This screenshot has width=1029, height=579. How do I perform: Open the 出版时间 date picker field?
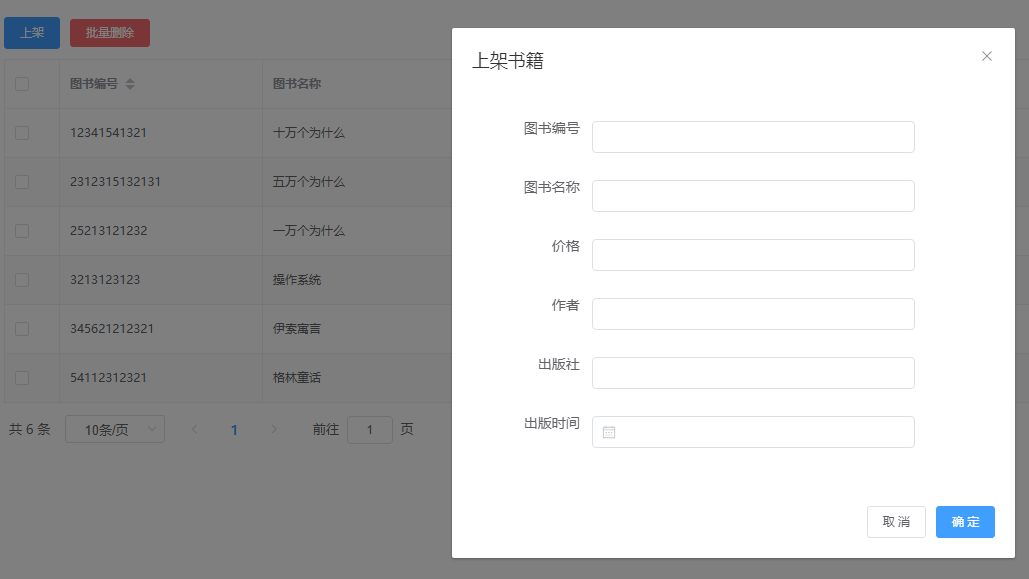[760, 432]
